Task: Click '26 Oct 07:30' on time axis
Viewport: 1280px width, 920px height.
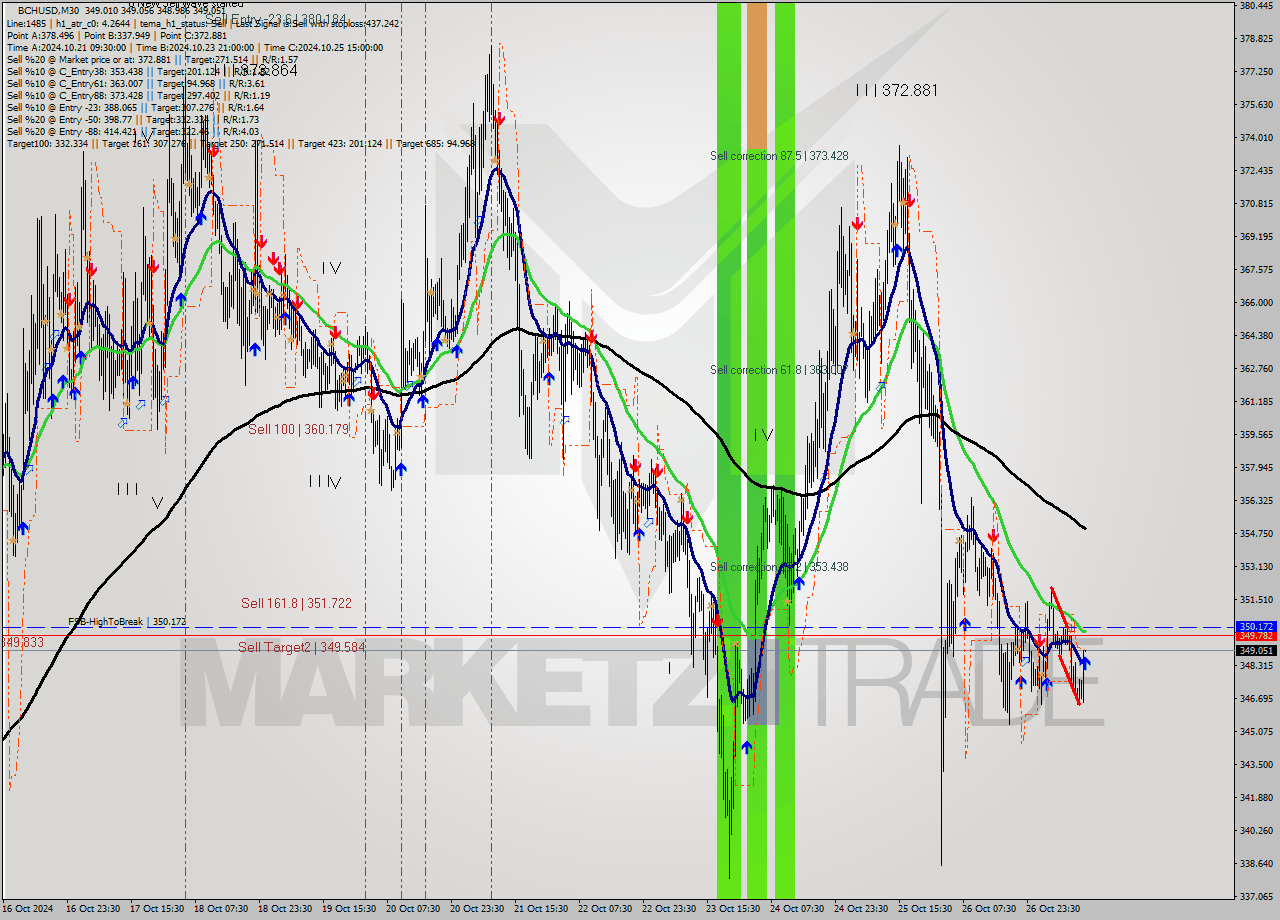Action: 989,909
